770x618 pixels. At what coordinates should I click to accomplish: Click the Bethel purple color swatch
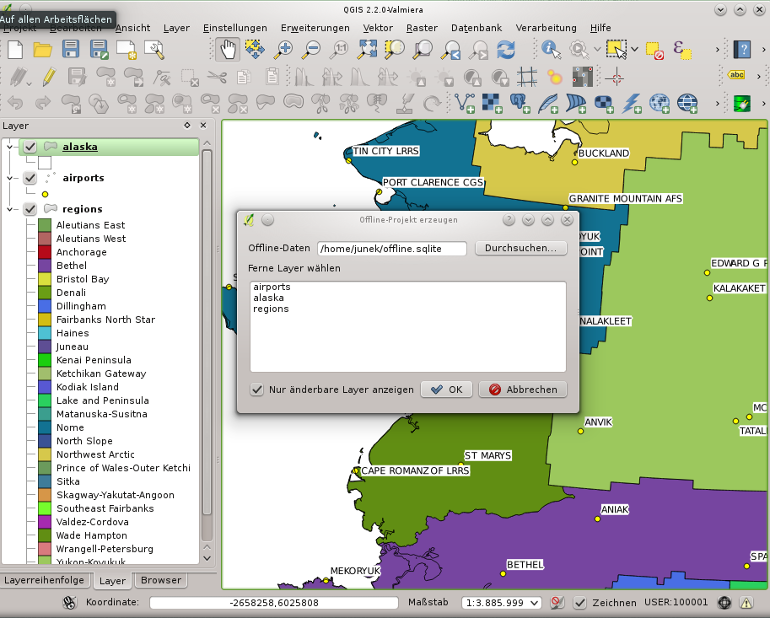(45, 266)
